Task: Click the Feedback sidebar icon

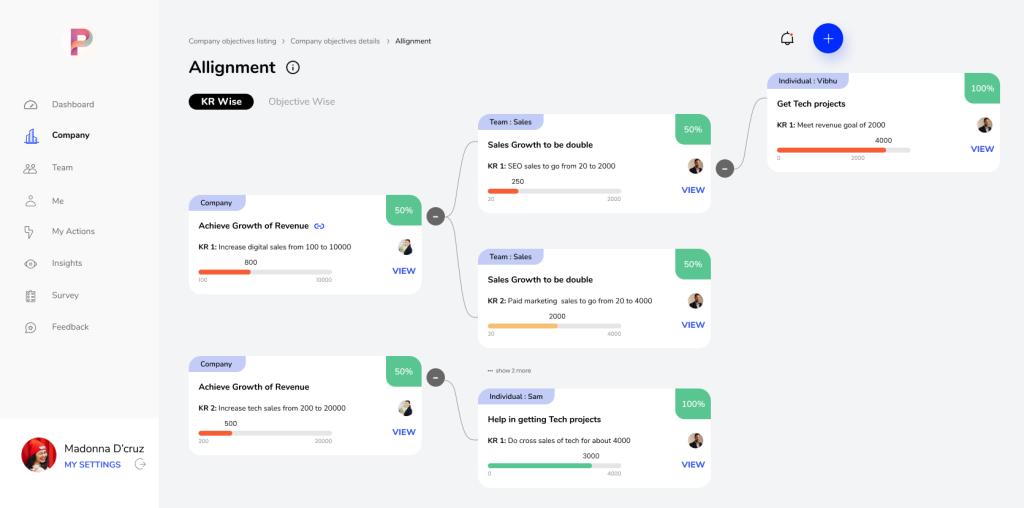Action: pyautogui.click(x=31, y=327)
